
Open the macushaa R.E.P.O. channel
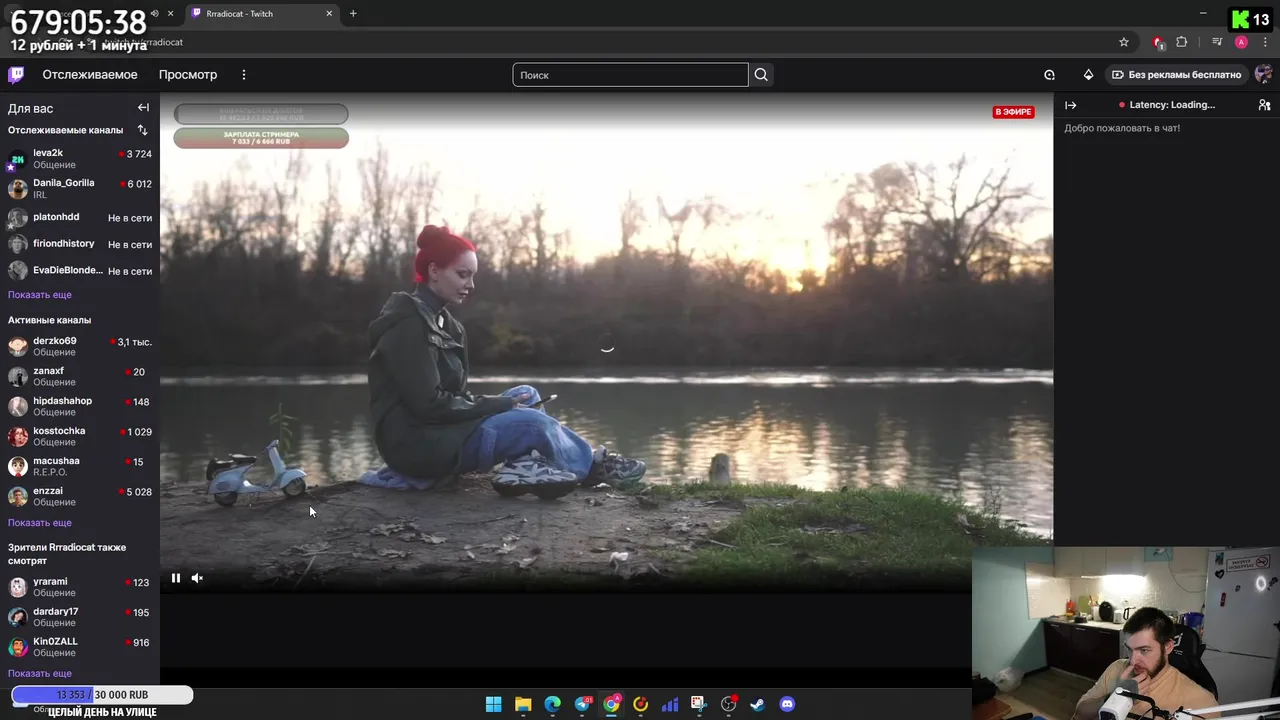click(80, 466)
